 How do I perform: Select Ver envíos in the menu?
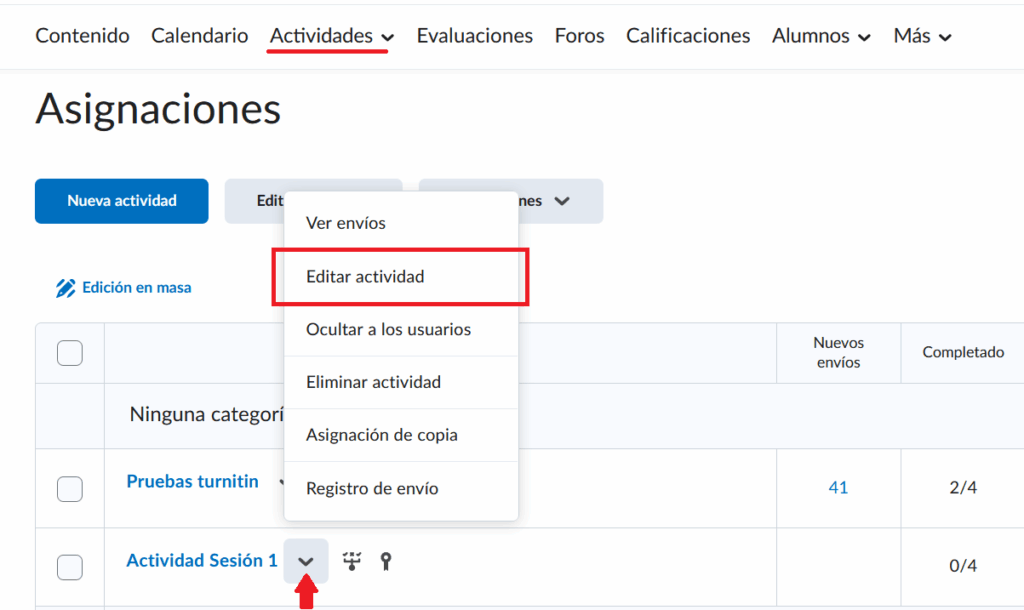346,223
